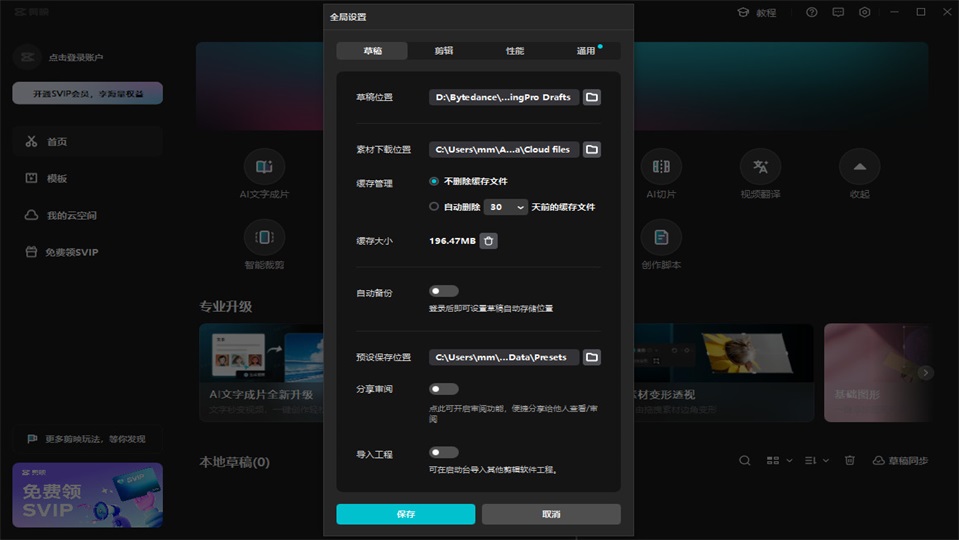Click 点击登录账户 login link

point(76,57)
